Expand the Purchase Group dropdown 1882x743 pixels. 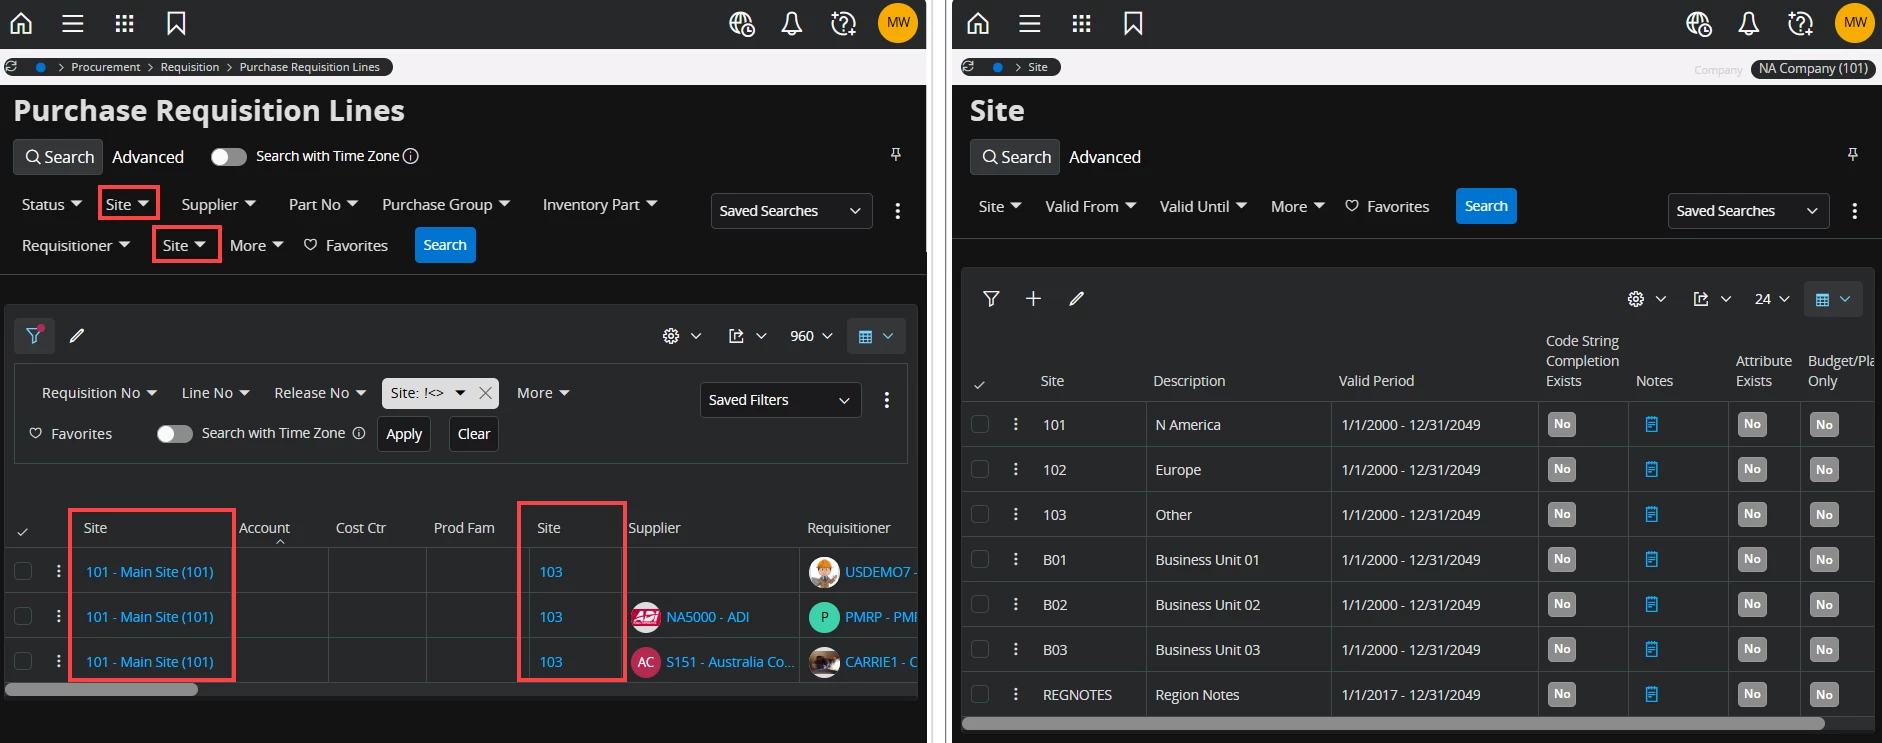click(x=446, y=204)
